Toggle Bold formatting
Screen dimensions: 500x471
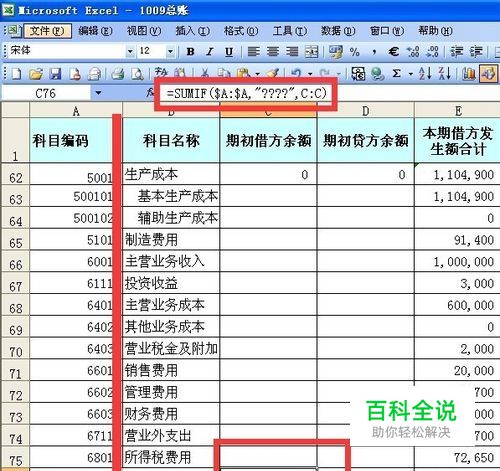pyautogui.click(x=190, y=52)
